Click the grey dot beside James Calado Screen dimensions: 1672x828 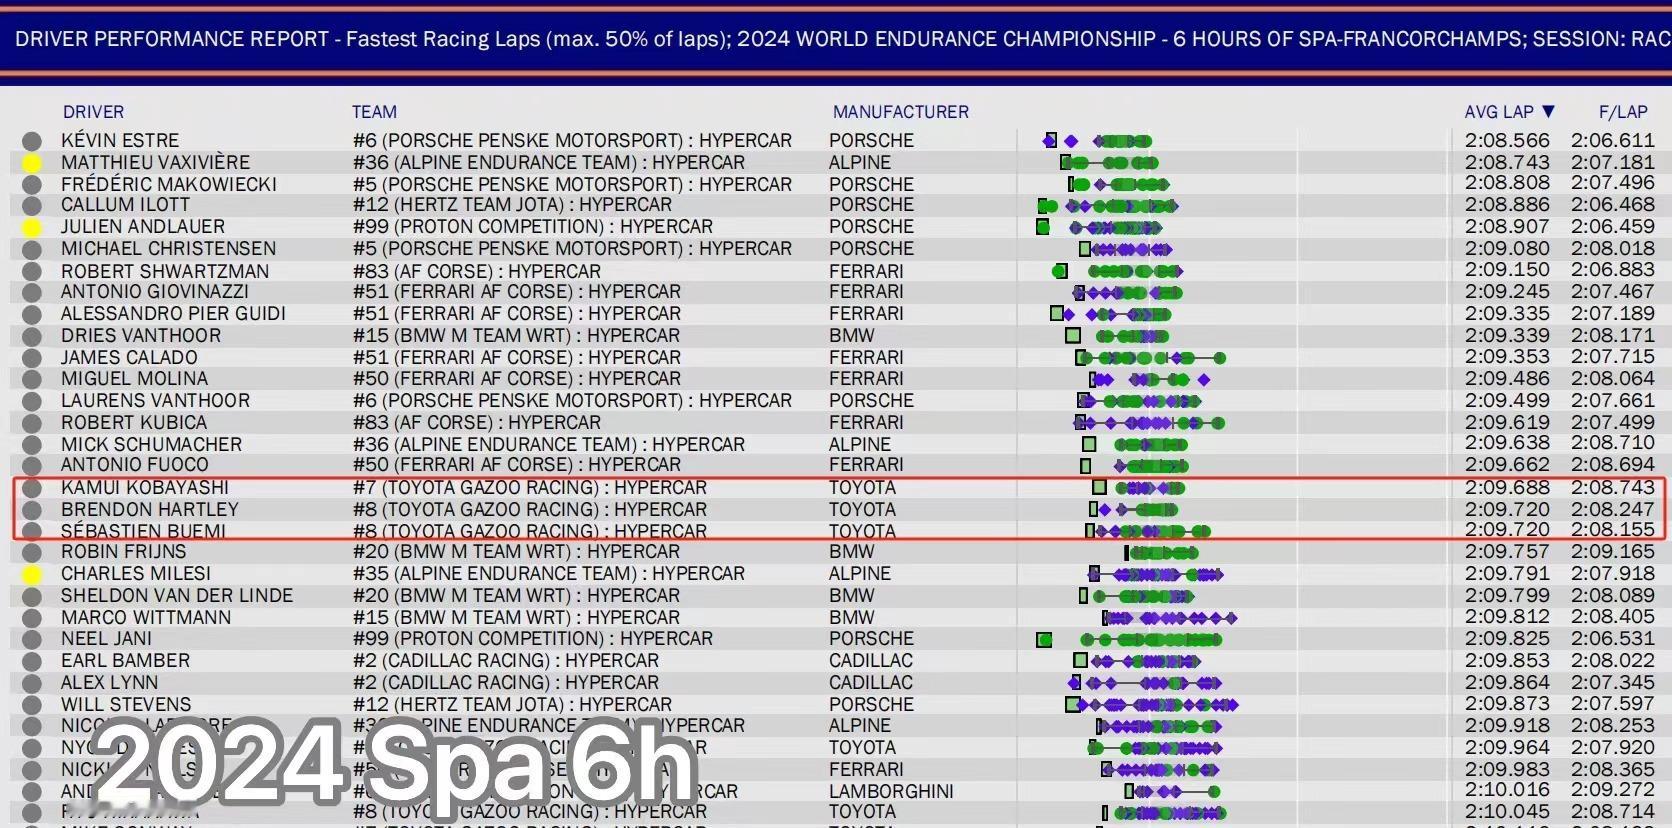click(x=32, y=358)
